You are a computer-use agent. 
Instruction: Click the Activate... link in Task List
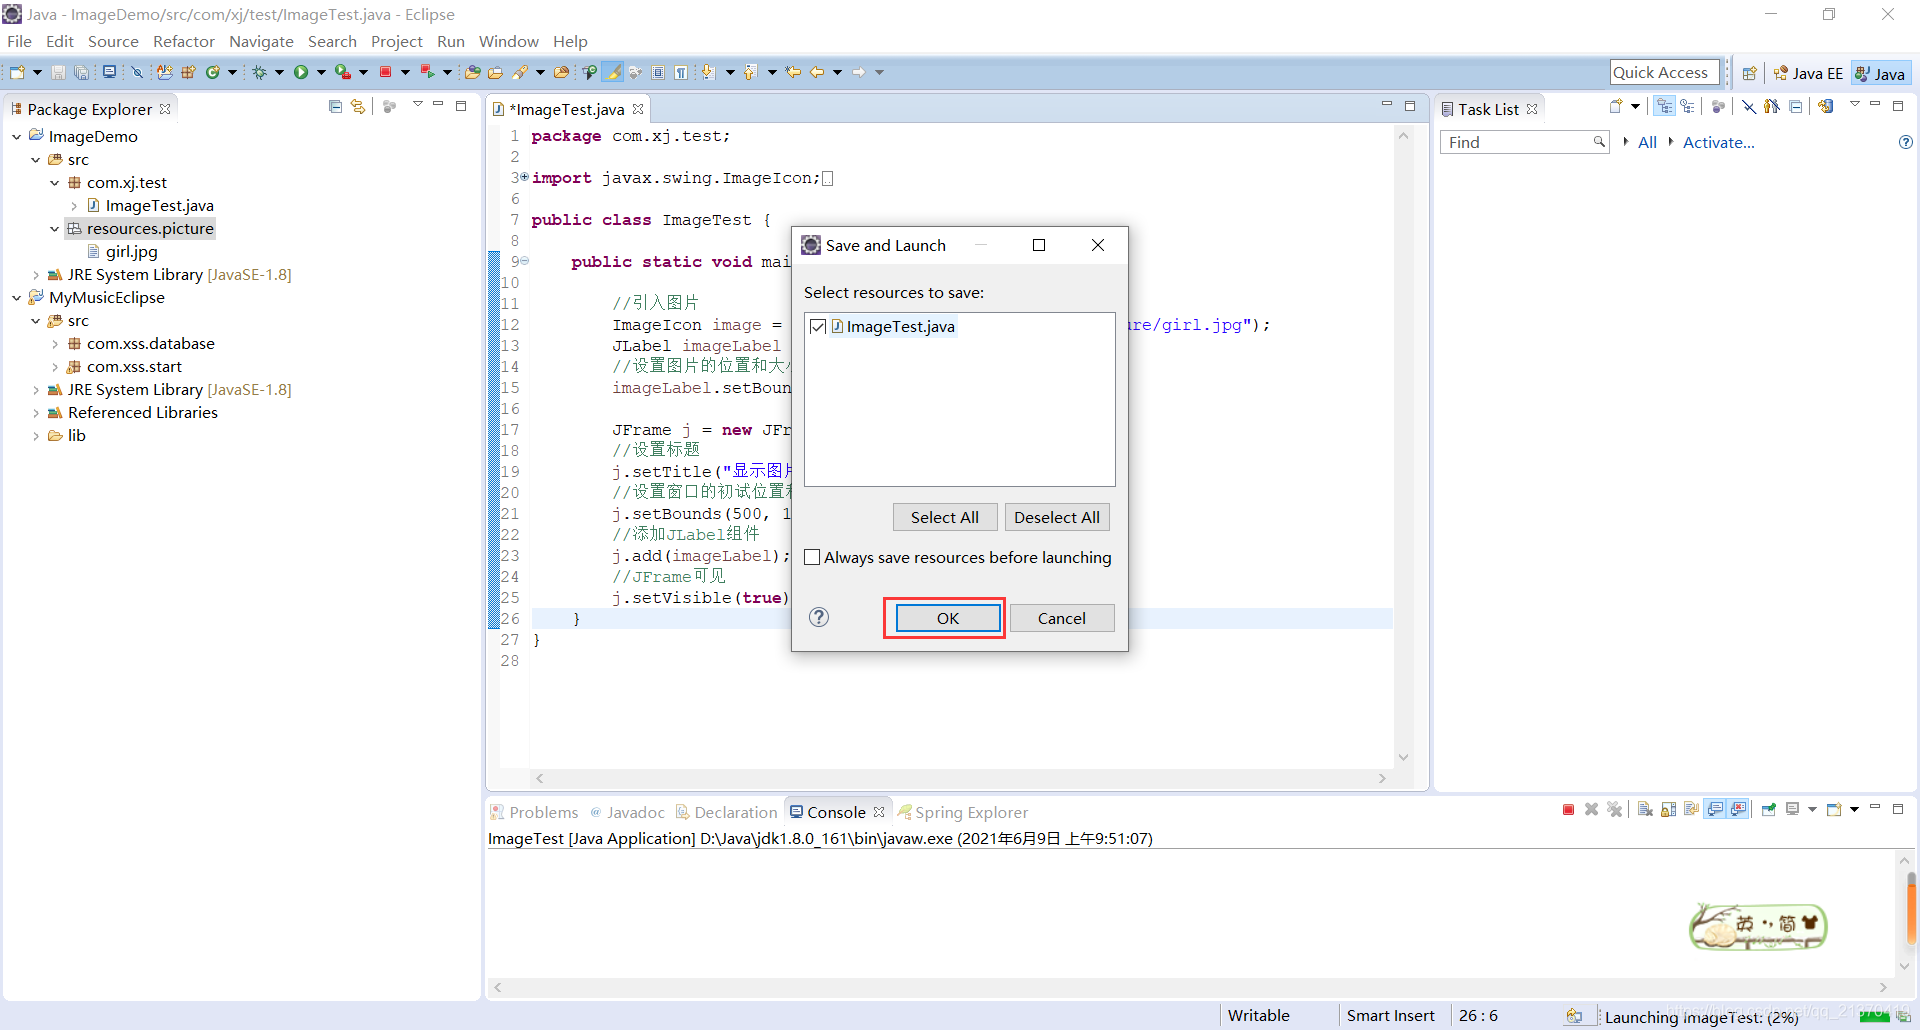coord(1718,143)
